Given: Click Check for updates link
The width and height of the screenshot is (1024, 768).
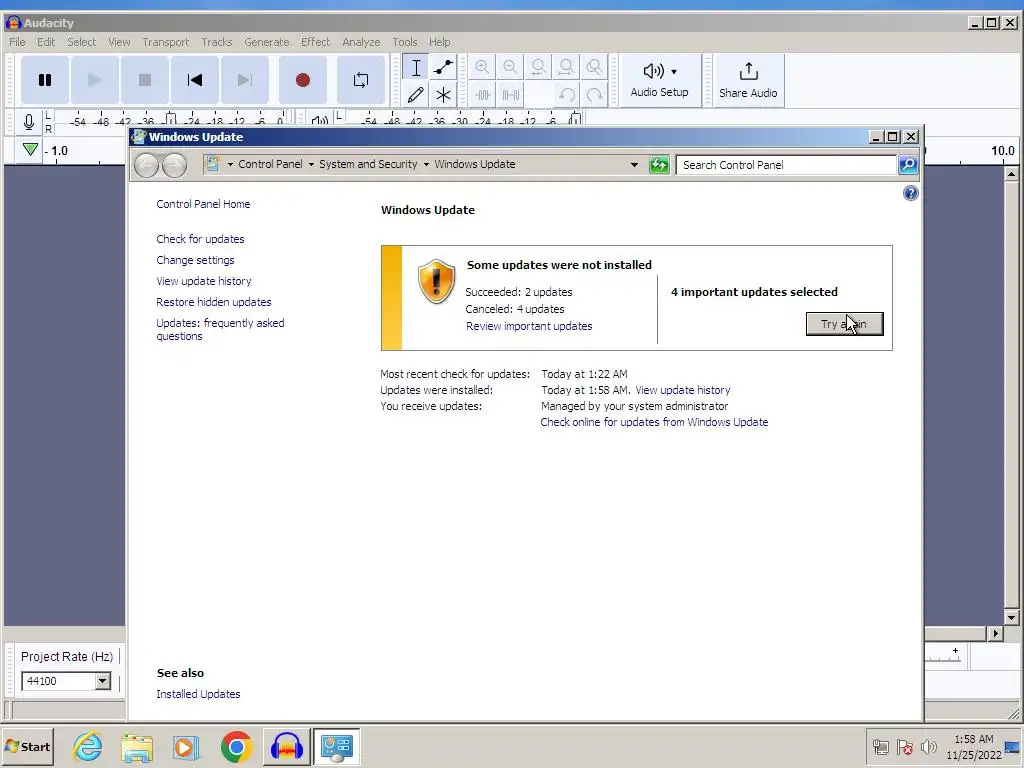Looking at the screenshot, I should (x=200, y=239).
